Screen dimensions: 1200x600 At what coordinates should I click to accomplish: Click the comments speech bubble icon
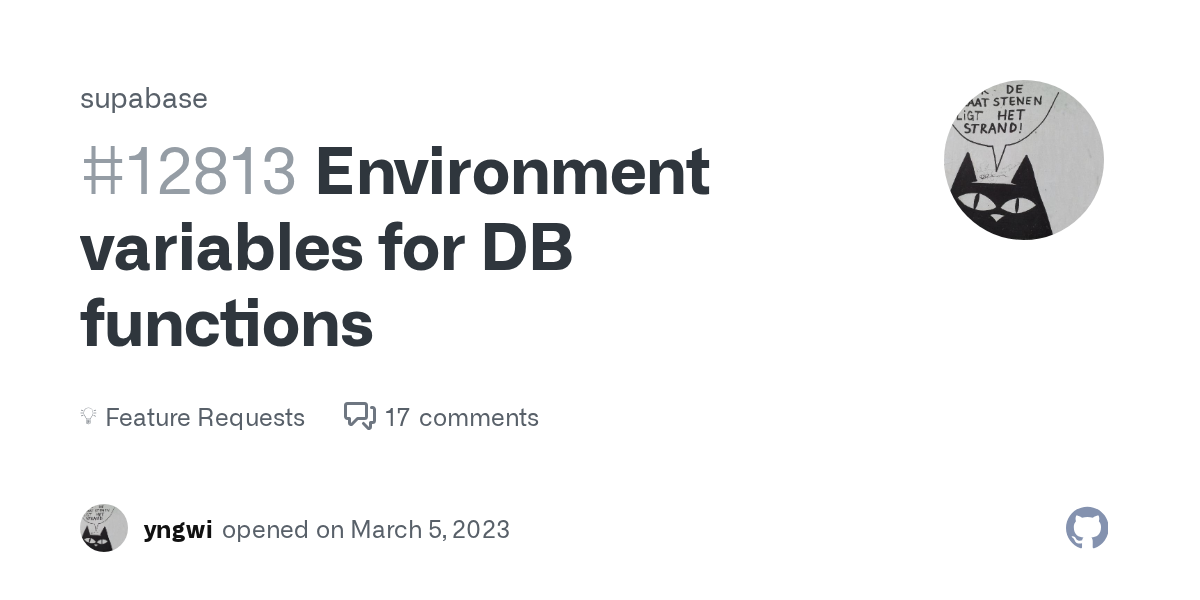[x=359, y=416]
